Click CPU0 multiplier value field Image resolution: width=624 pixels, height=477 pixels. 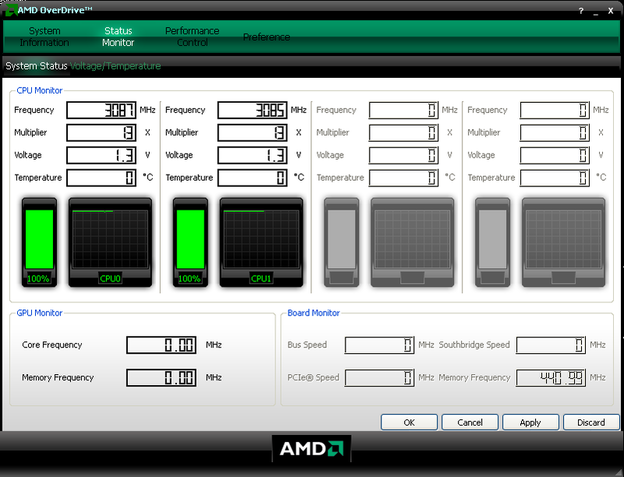(x=101, y=133)
